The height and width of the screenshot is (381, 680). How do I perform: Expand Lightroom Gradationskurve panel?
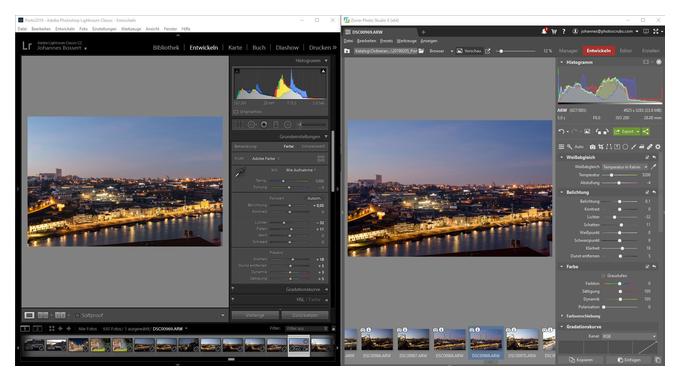(326, 289)
